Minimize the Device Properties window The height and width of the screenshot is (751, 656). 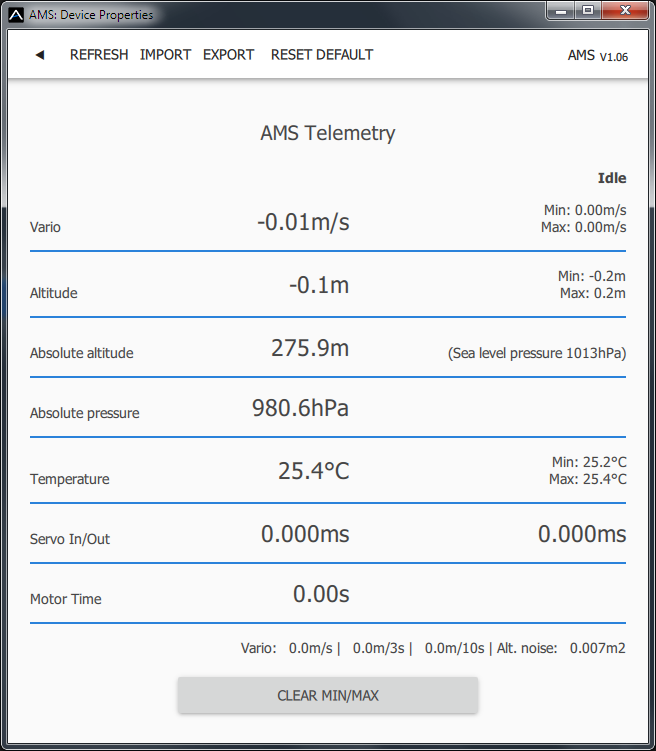point(562,11)
